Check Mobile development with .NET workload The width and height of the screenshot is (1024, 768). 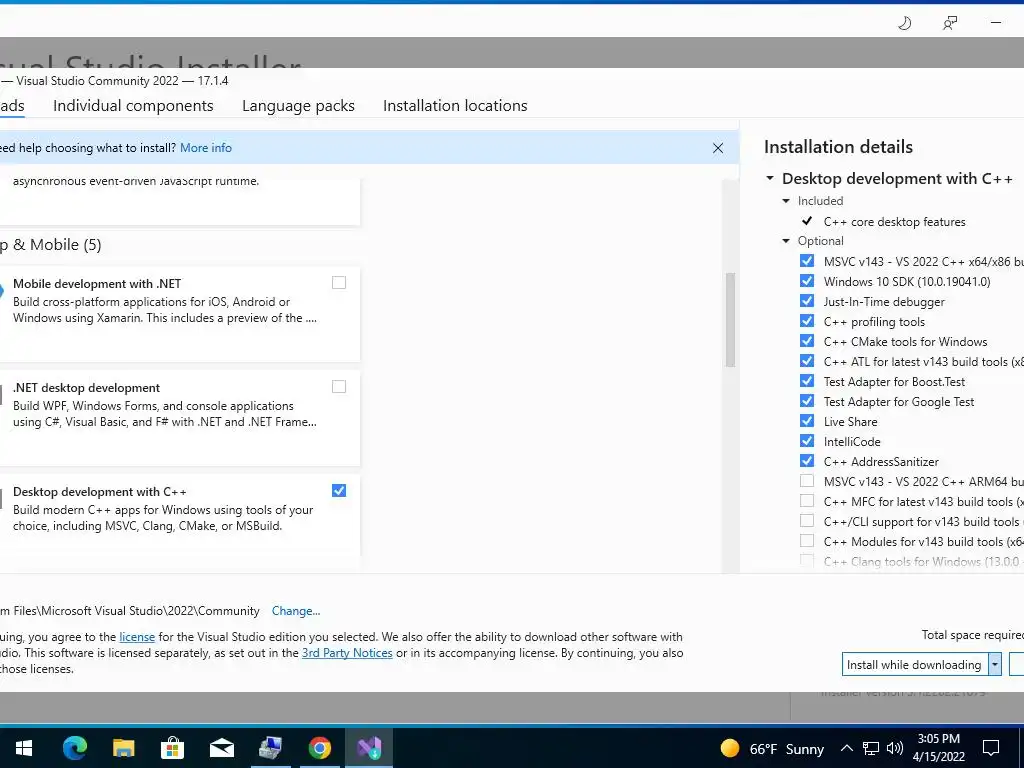click(x=339, y=283)
